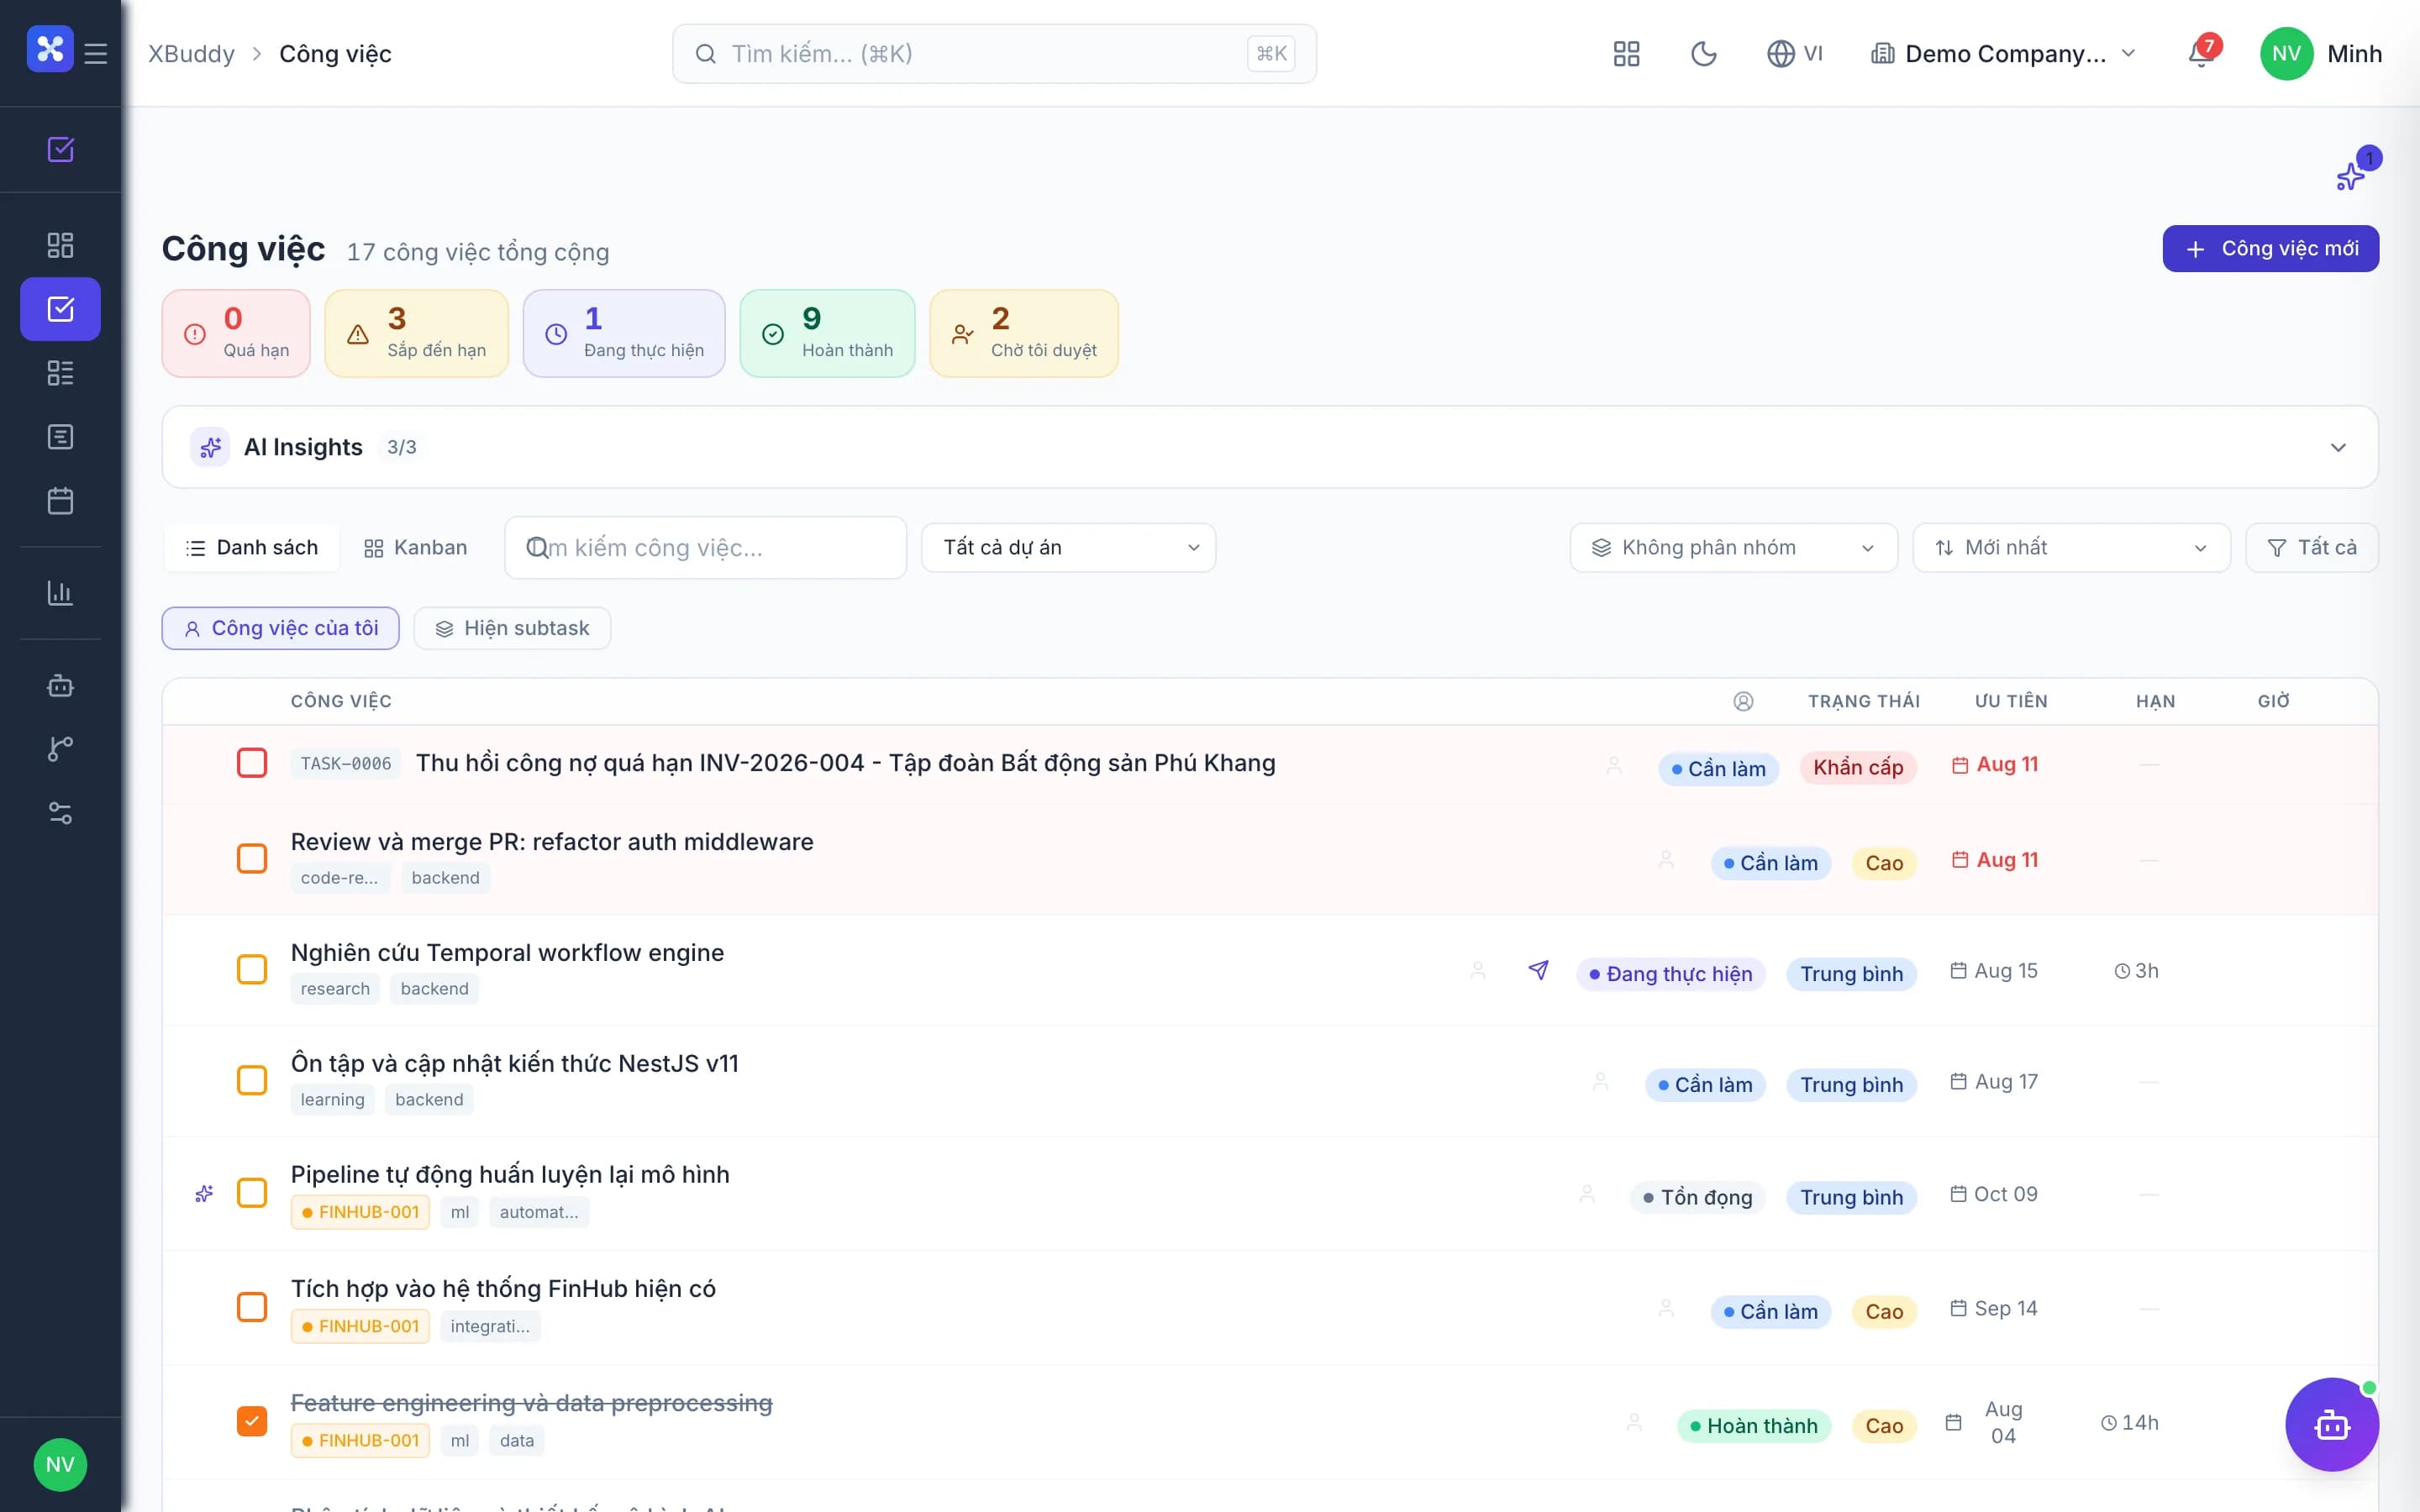The width and height of the screenshot is (2420, 1512).
Task: Check the Review and merge PR checkbox
Action: coord(252,859)
